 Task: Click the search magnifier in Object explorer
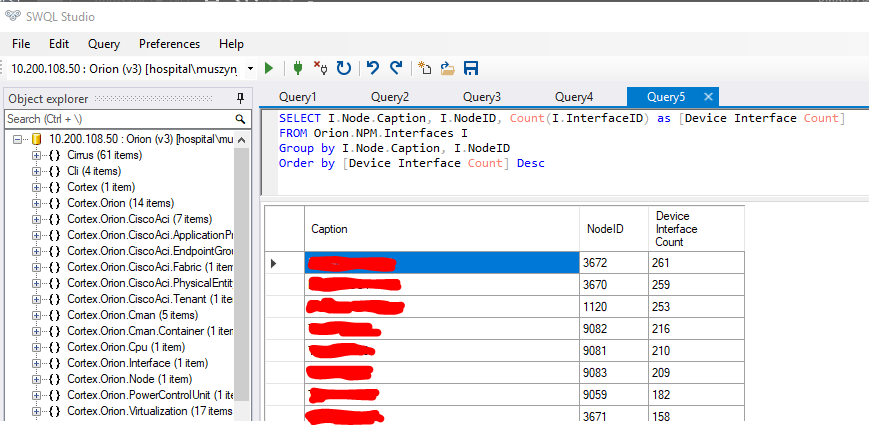240,119
